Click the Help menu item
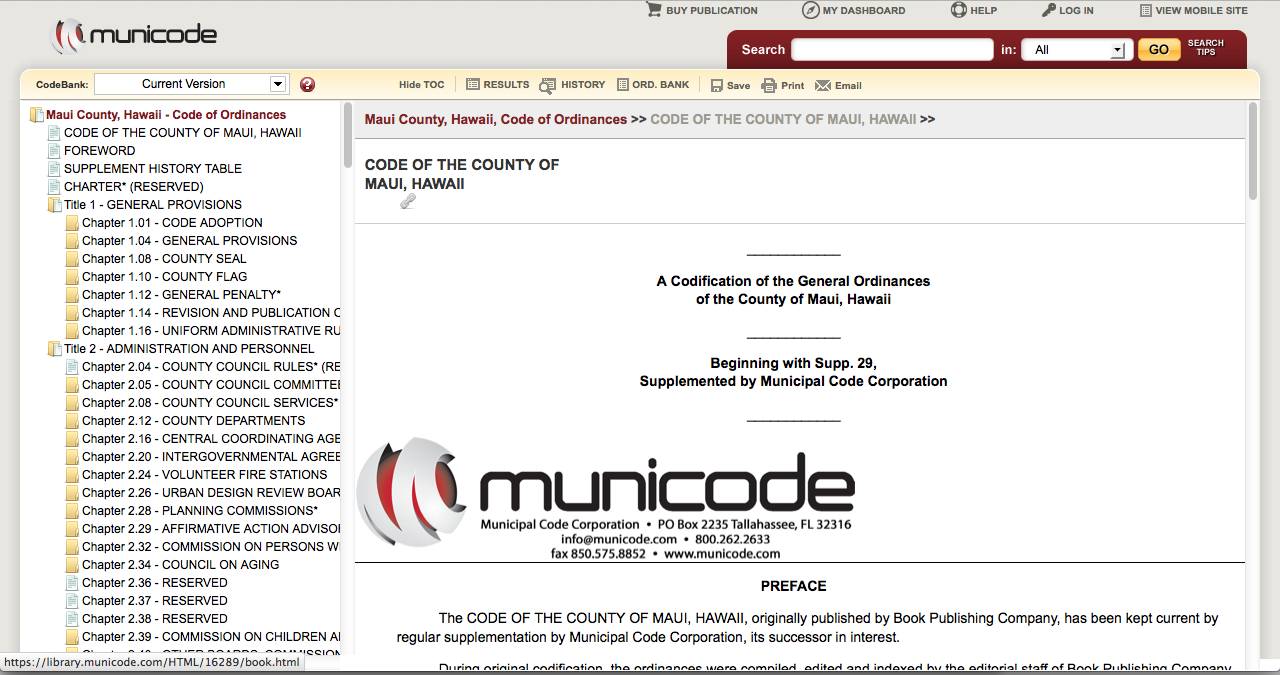Viewport: 1280px width, 675px height. click(x=984, y=11)
